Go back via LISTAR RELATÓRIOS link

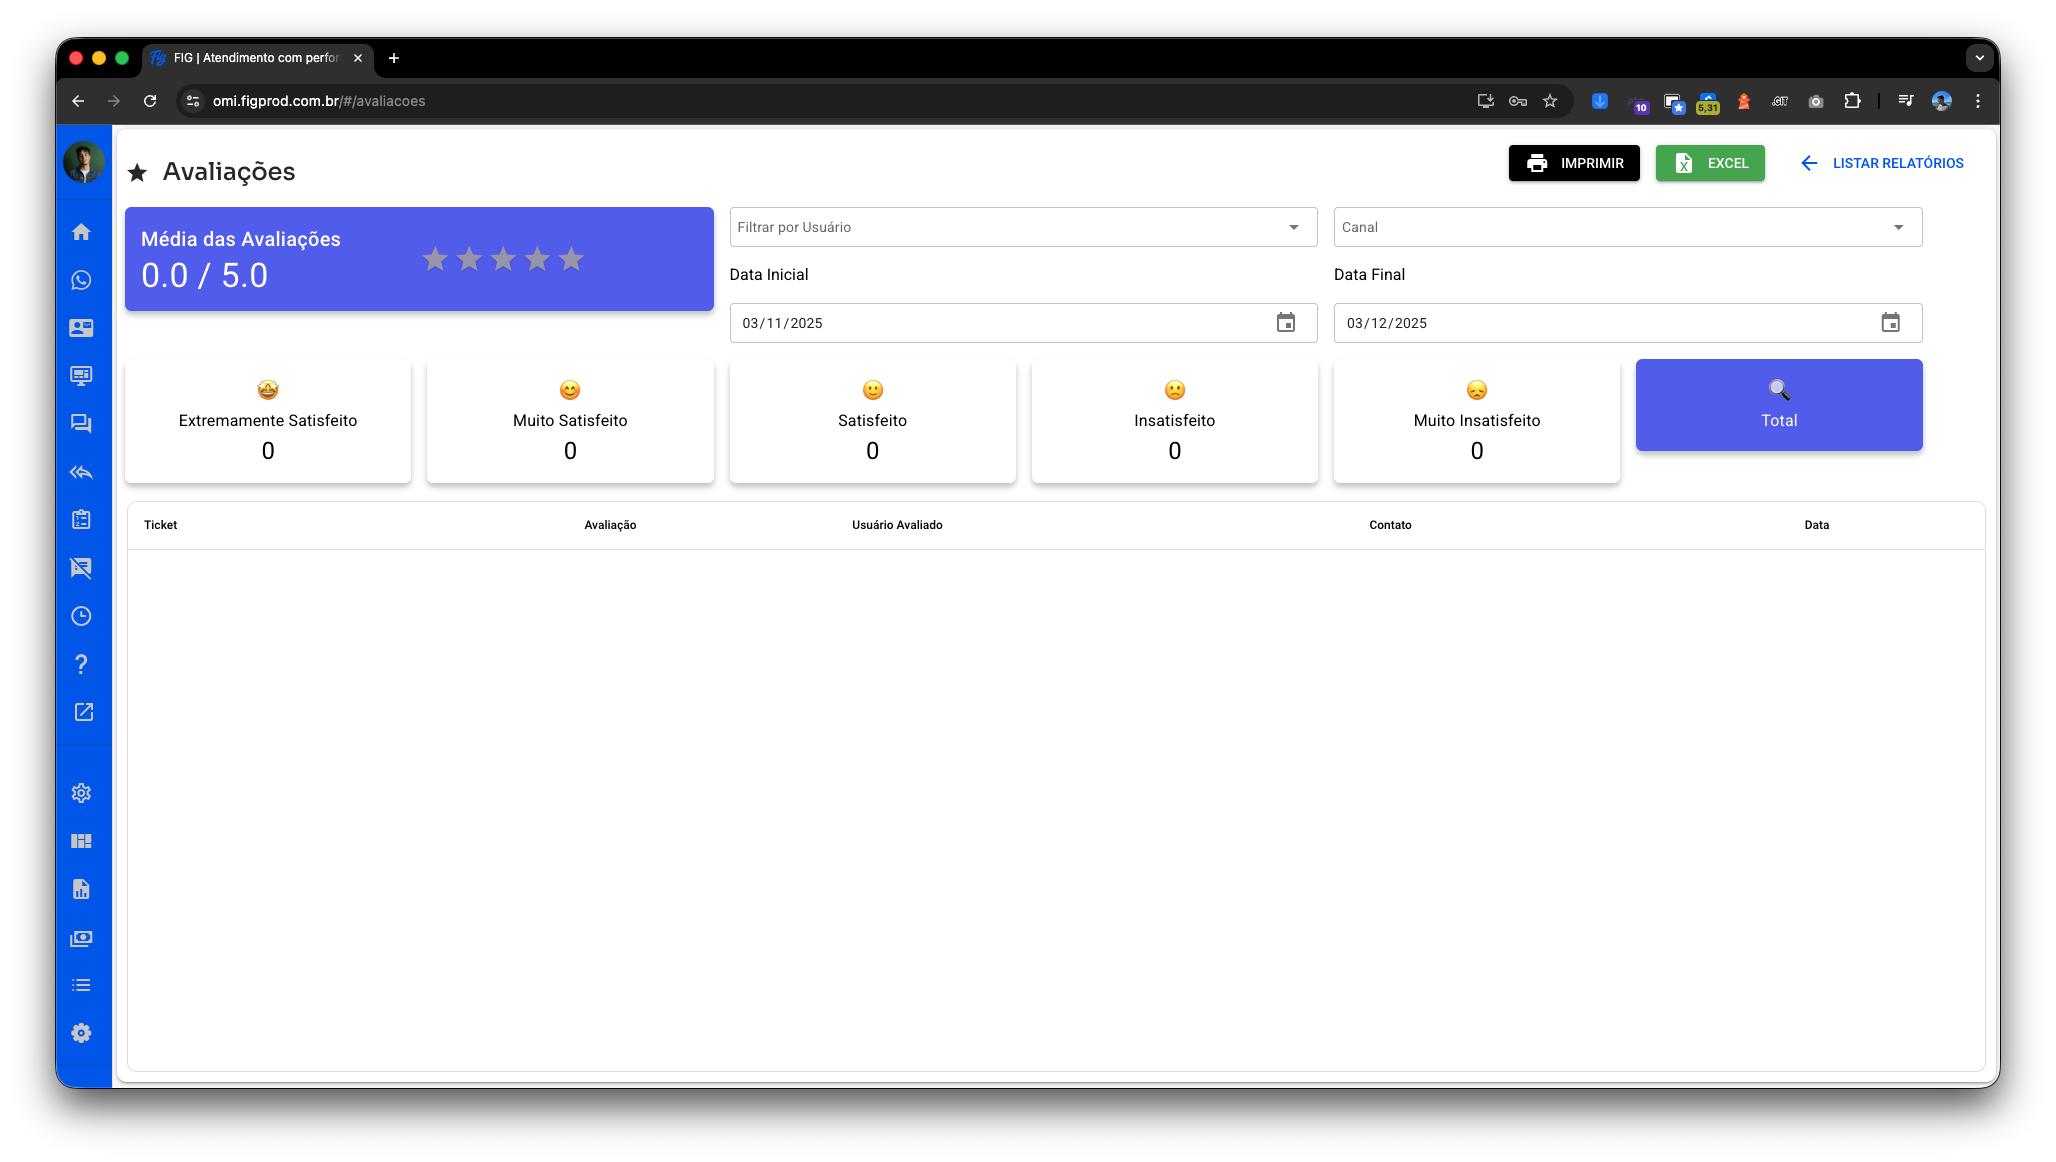(x=1882, y=163)
